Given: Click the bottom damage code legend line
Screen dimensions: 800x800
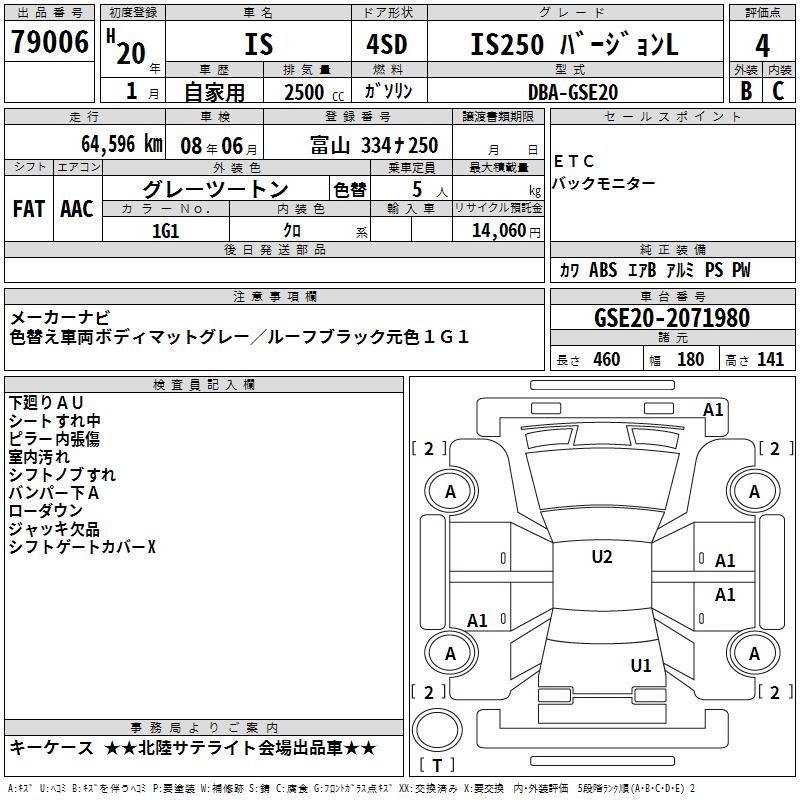Looking at the screenshot, I should coord(352,789).
